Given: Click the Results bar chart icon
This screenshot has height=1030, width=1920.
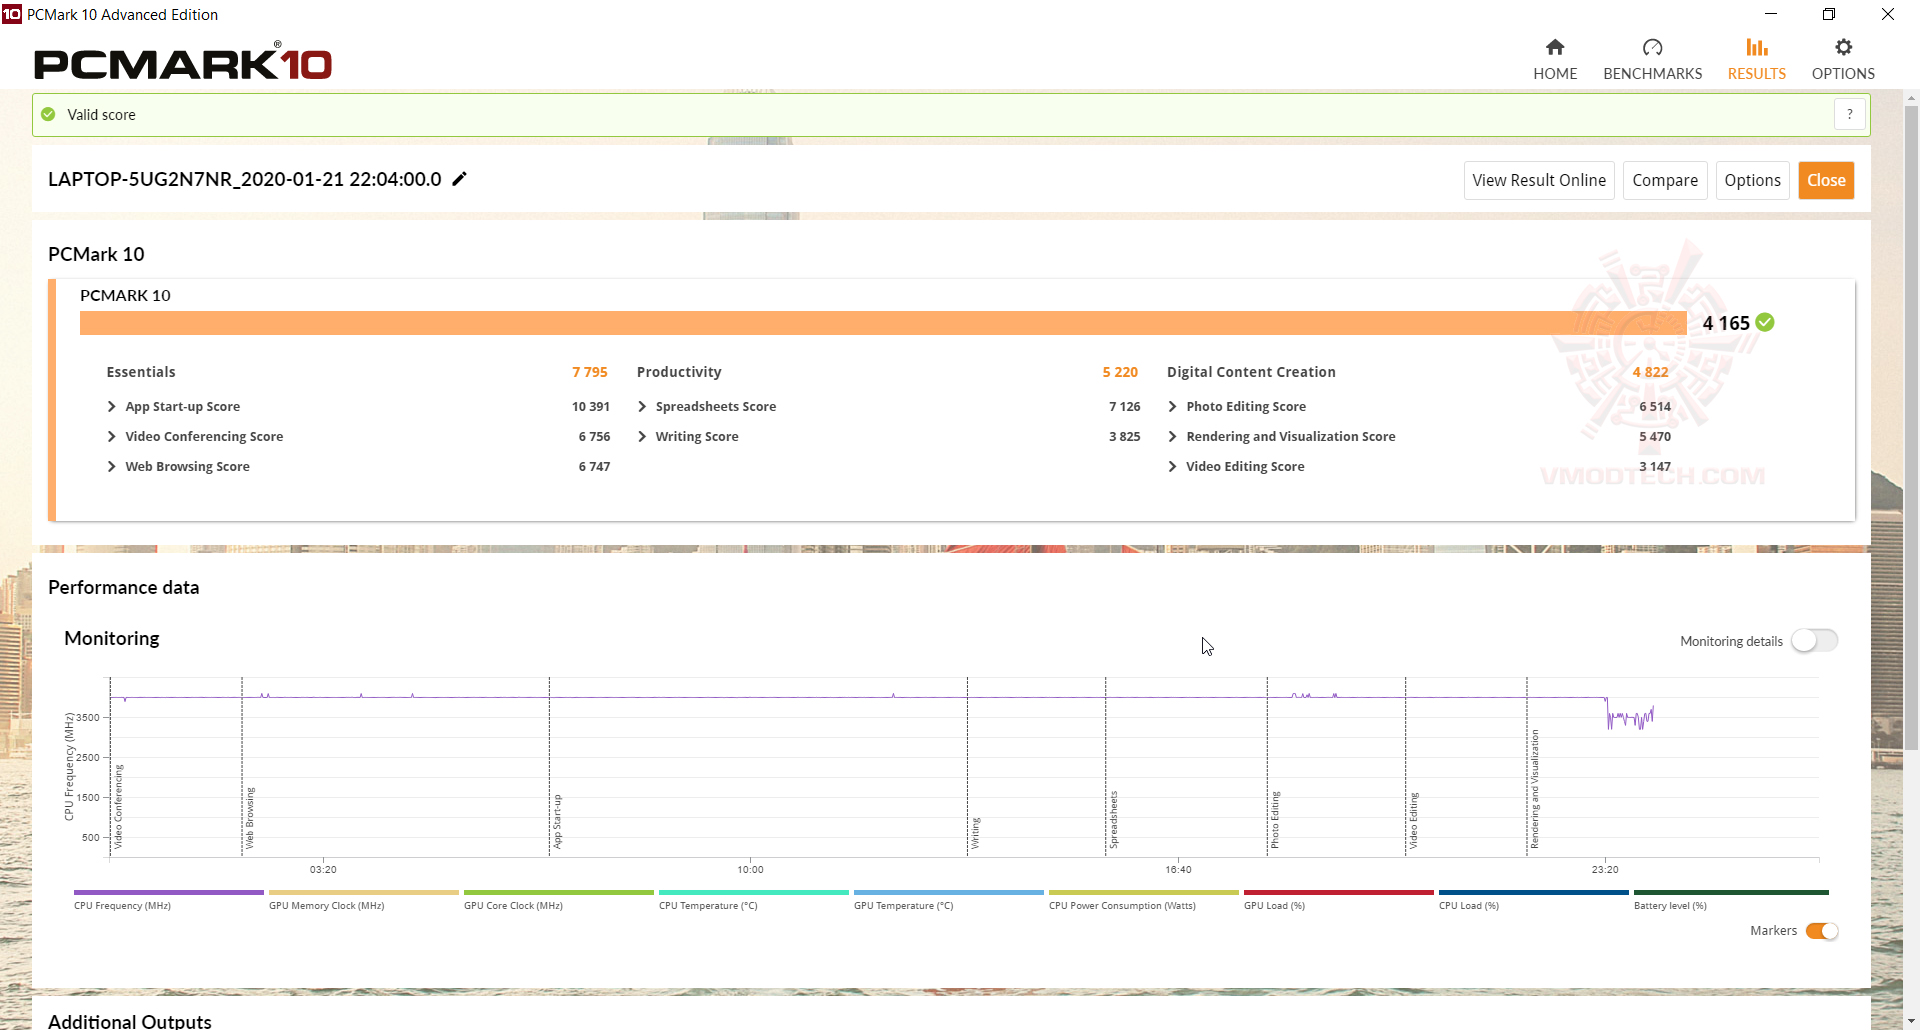Looking at the screenshot, I should point(1757,47).
